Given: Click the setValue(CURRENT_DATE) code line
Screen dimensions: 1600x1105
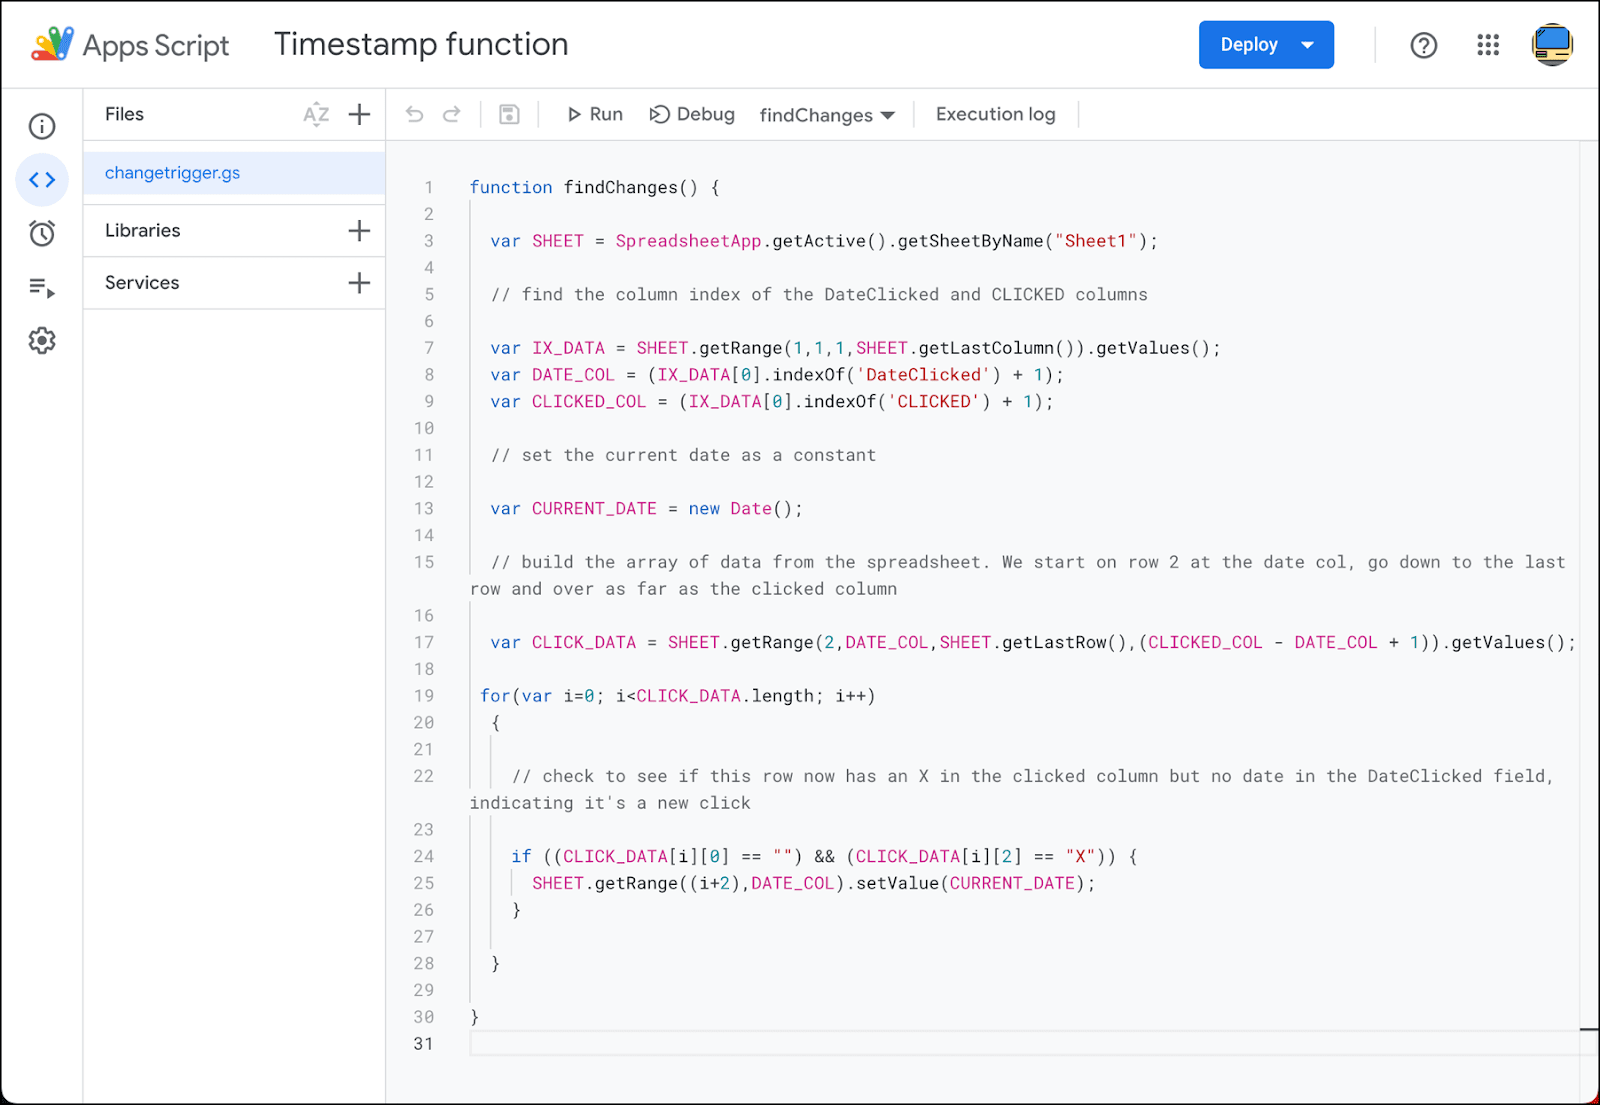Looking at the screenshot, I should 814,884.
